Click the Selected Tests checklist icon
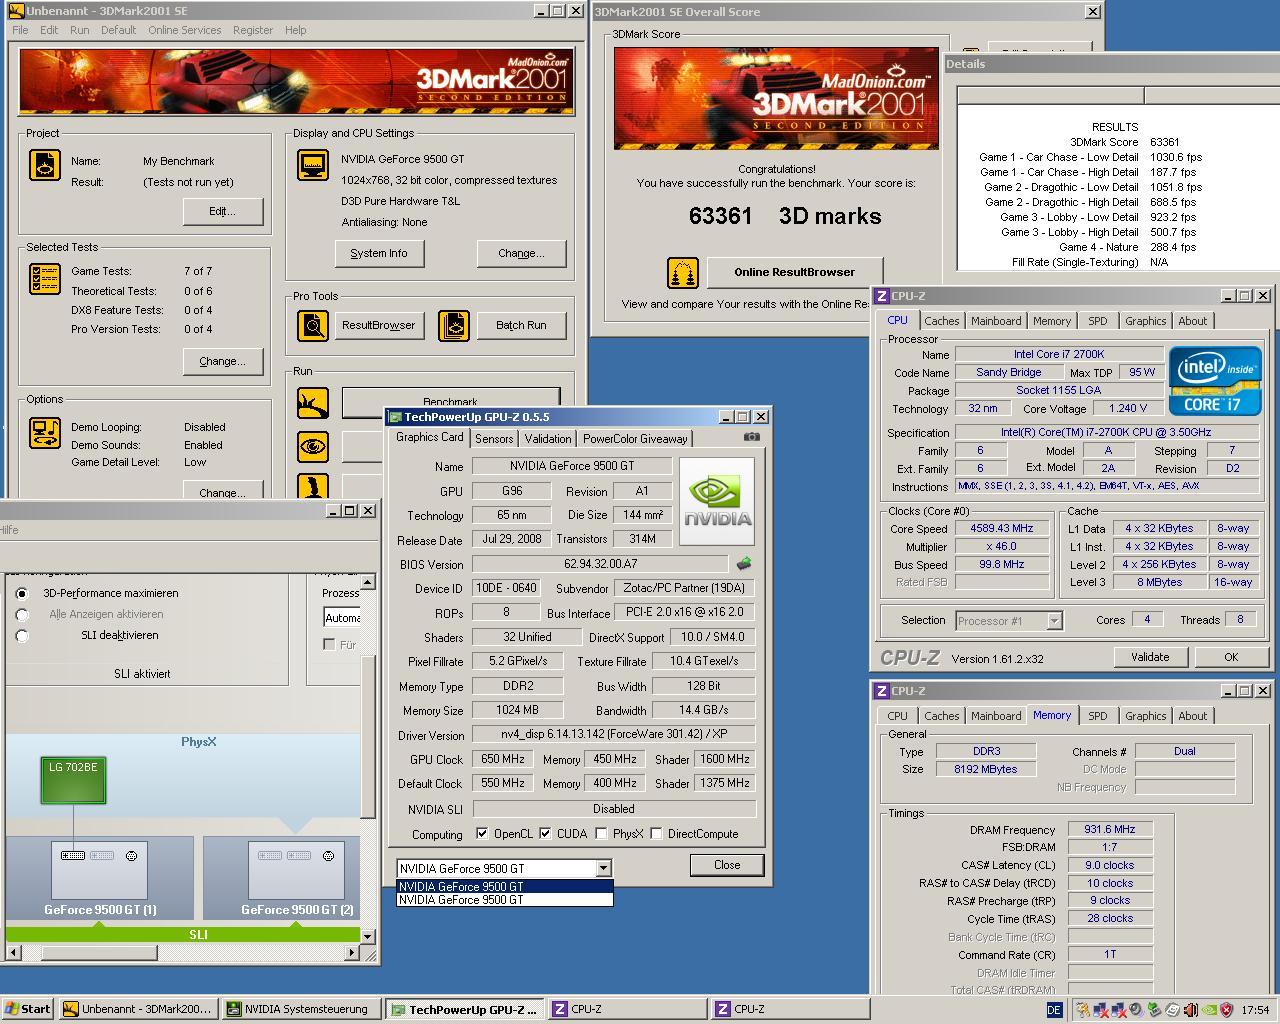This screenshot has height=1024, width=1280. (45, 279)
